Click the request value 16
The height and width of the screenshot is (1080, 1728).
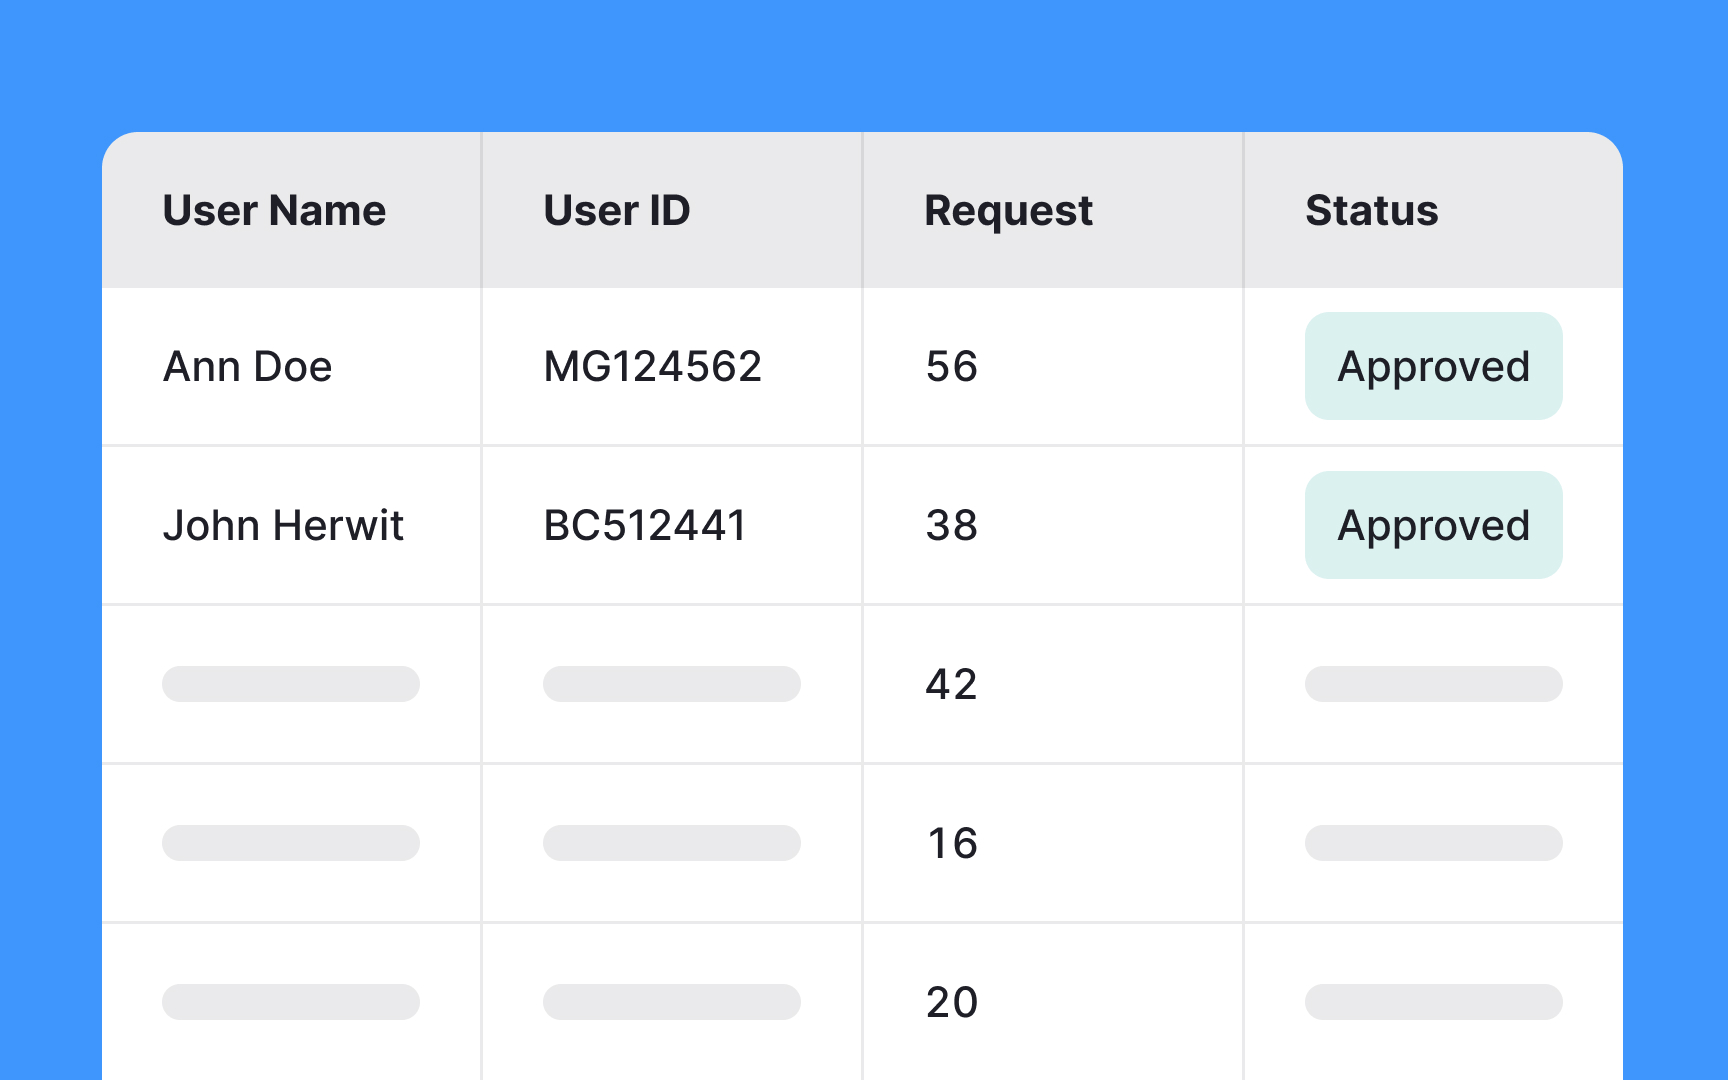tap(948, 843)
